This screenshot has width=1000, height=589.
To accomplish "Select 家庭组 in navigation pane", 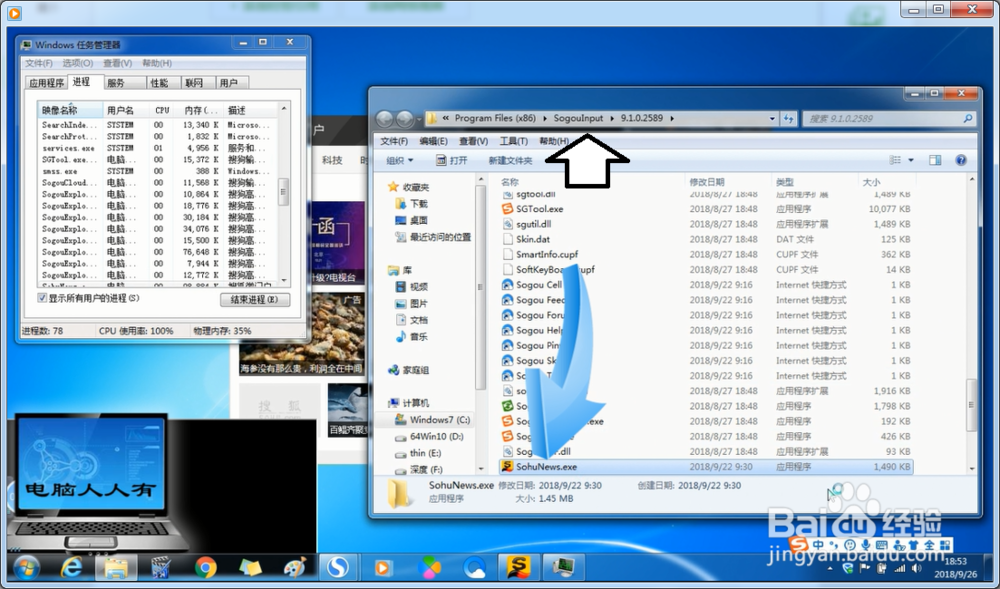I will (409, 370).
